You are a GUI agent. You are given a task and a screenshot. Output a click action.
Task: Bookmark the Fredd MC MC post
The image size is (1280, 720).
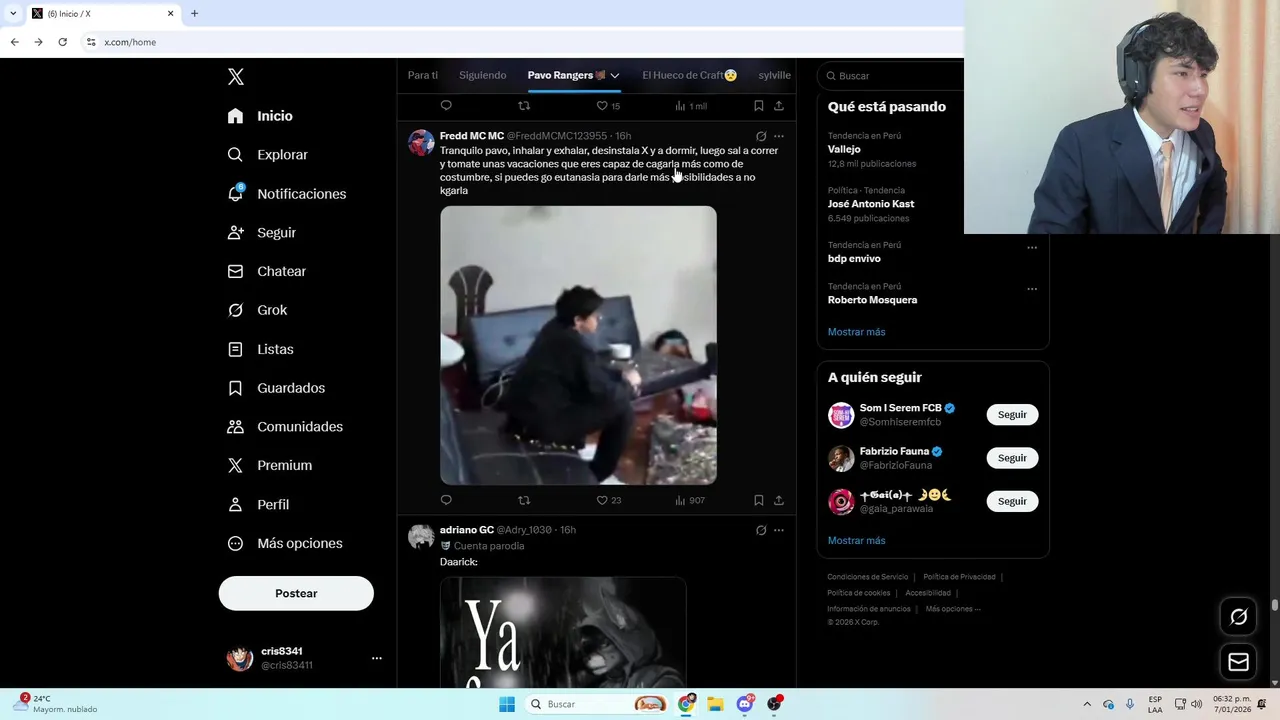click(x=759, y=500)
